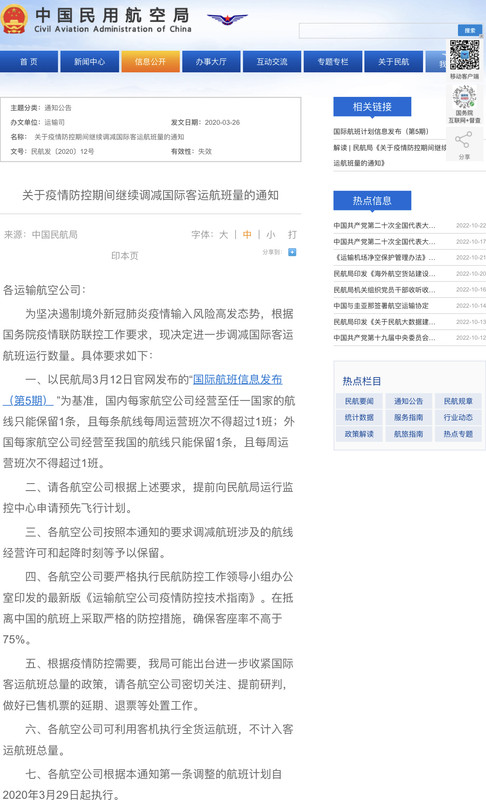Click 民航要闻 in 热点栏目
Image resolution: width=486 pixels, height=800 pixels.
359,402
